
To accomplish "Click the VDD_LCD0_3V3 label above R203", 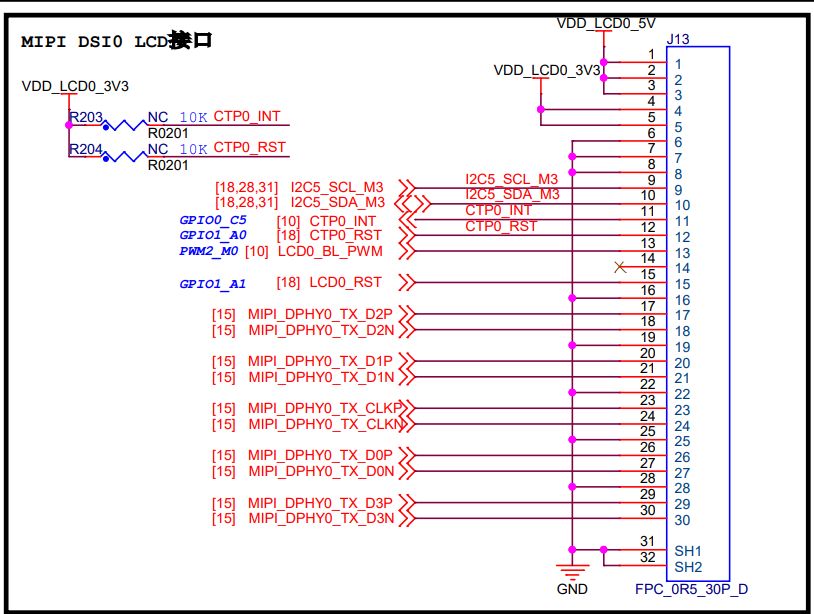I will (75, 86).
